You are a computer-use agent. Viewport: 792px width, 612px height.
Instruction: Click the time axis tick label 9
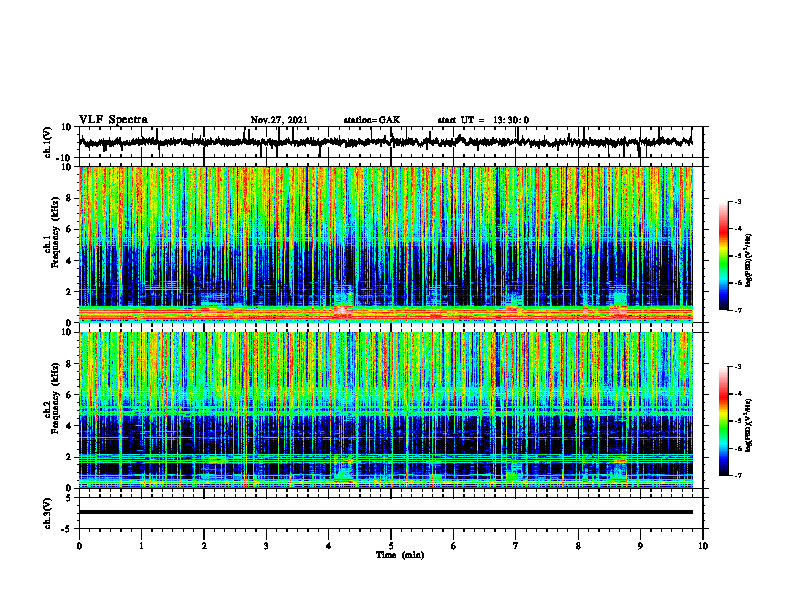click(640, 546)
